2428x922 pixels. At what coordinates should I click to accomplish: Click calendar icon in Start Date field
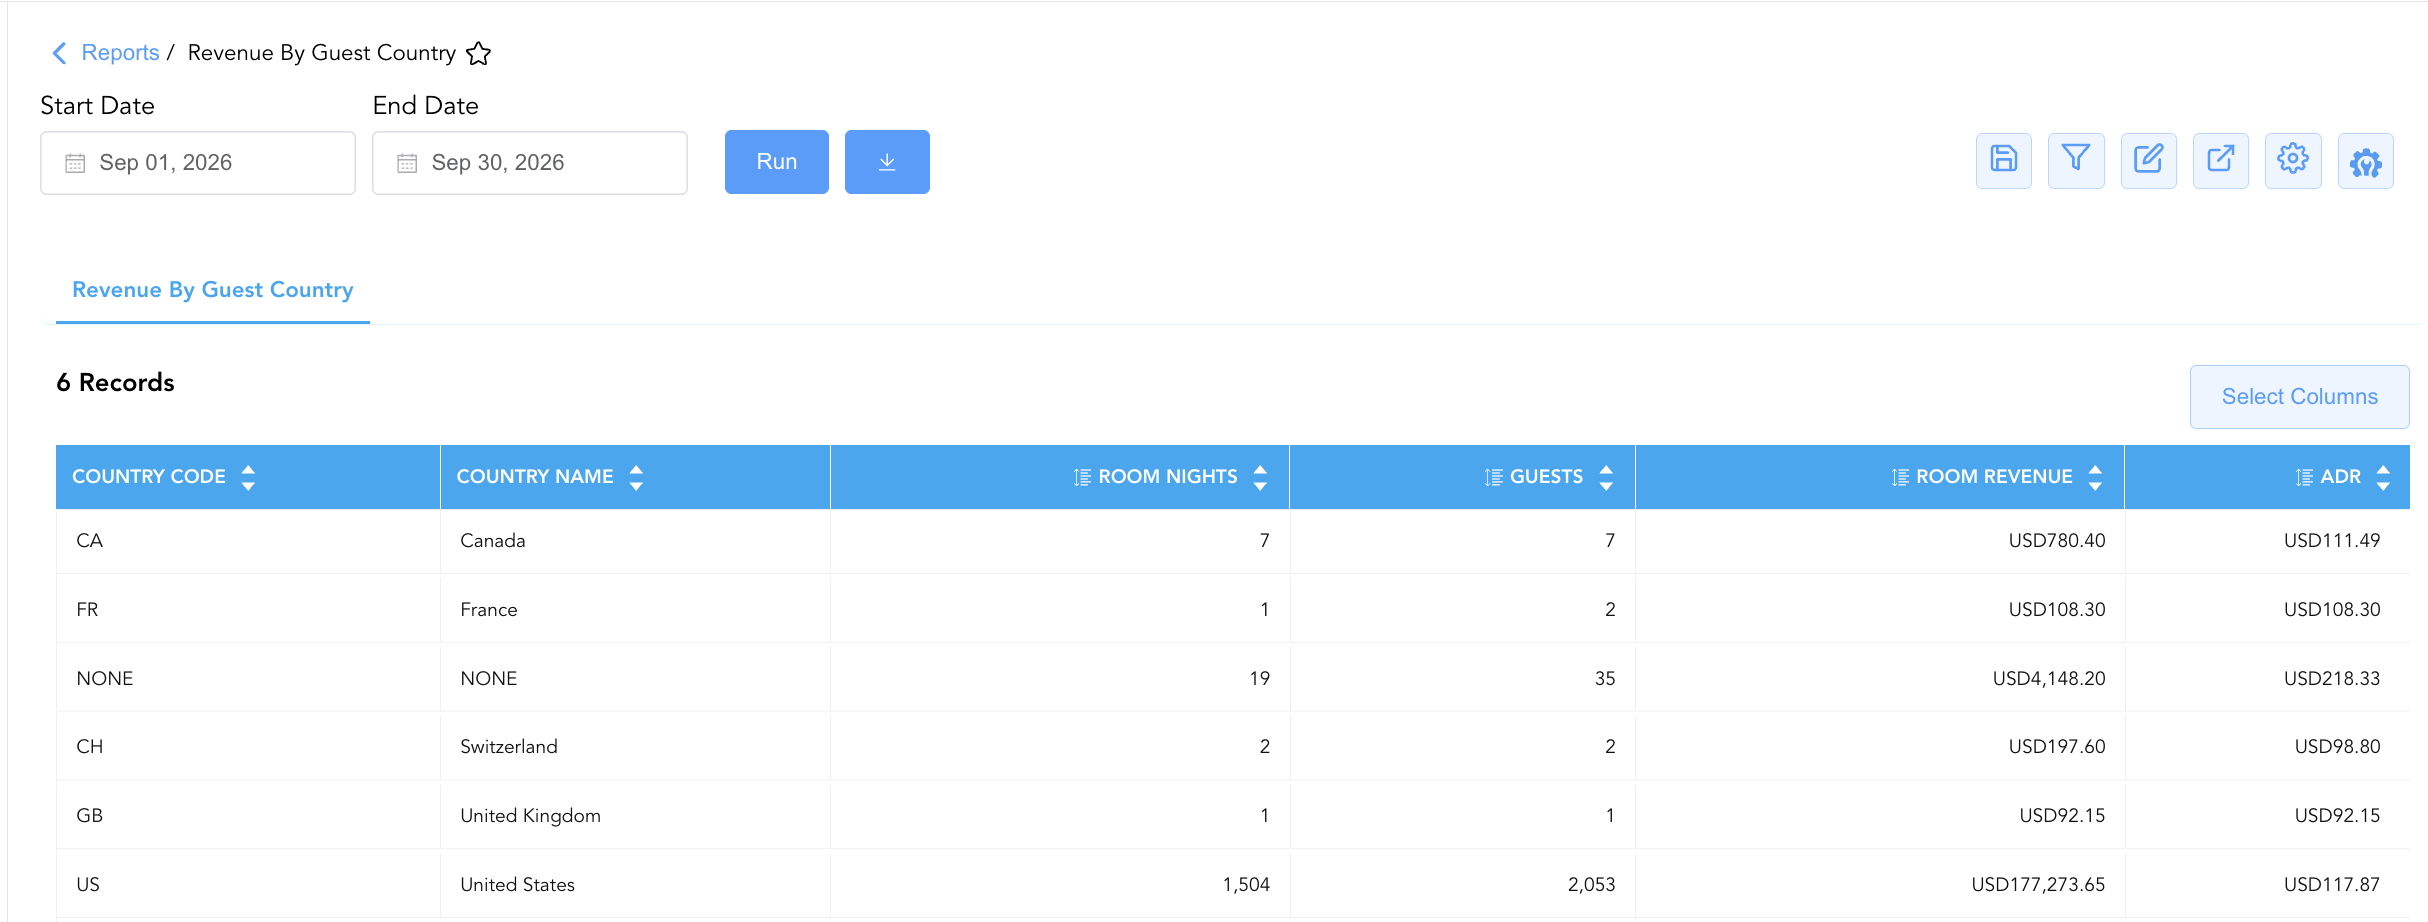(x=75, y=163)
